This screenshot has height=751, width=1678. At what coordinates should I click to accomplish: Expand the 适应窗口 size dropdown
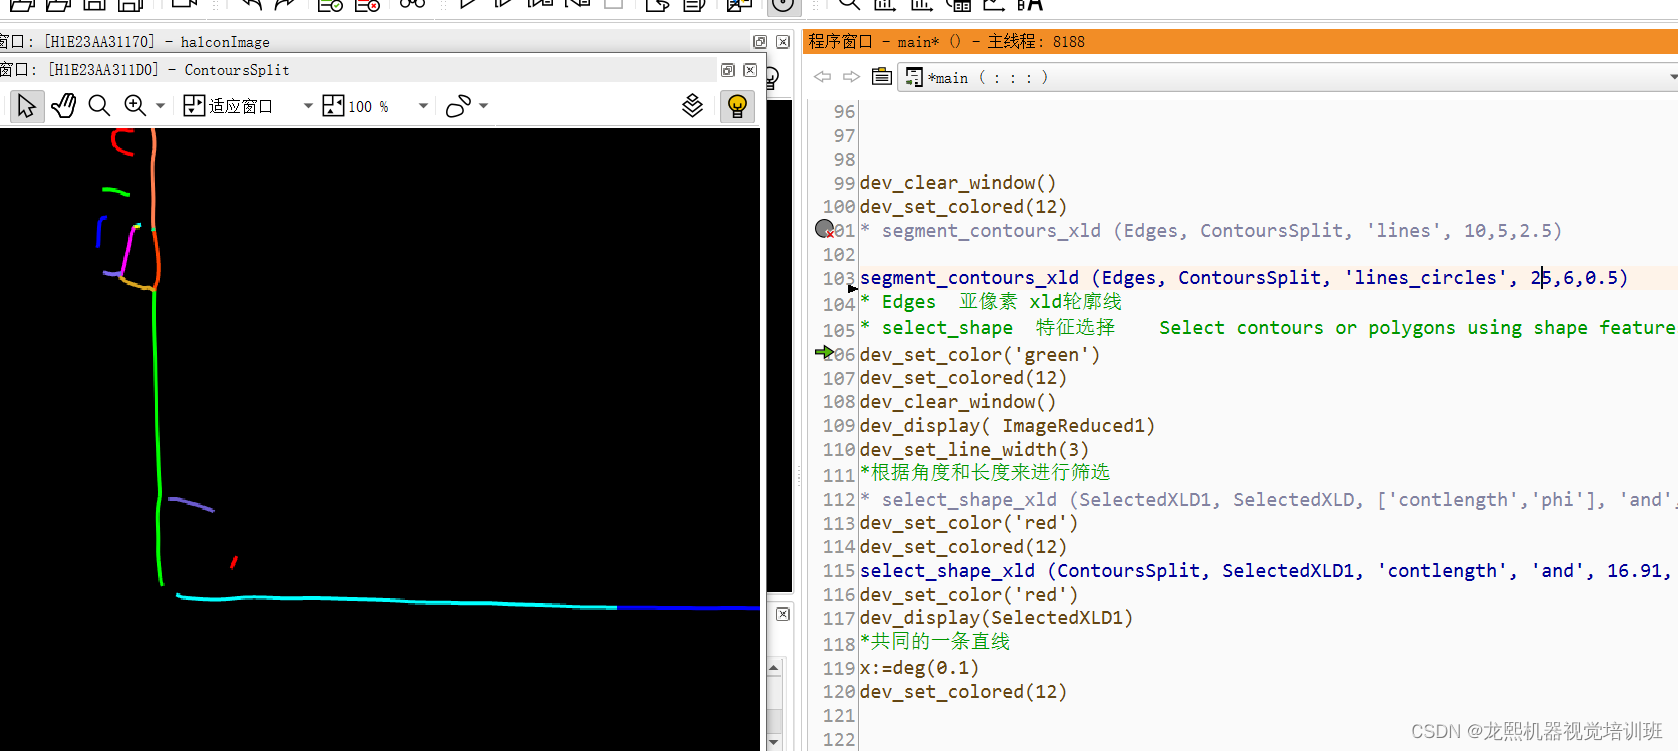[308, 106]
